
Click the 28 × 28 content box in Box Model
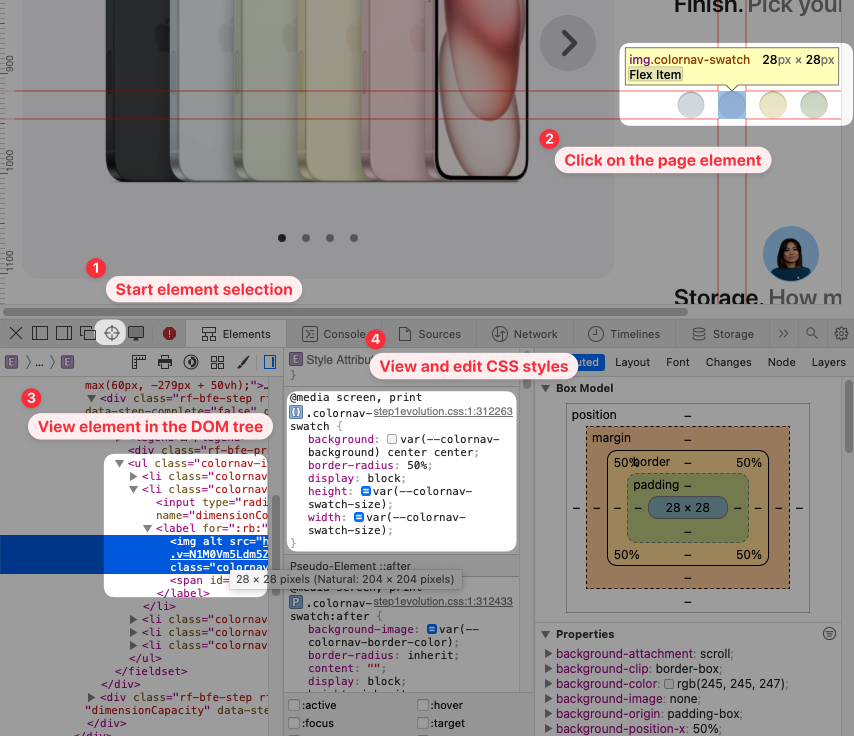(688, 508)
